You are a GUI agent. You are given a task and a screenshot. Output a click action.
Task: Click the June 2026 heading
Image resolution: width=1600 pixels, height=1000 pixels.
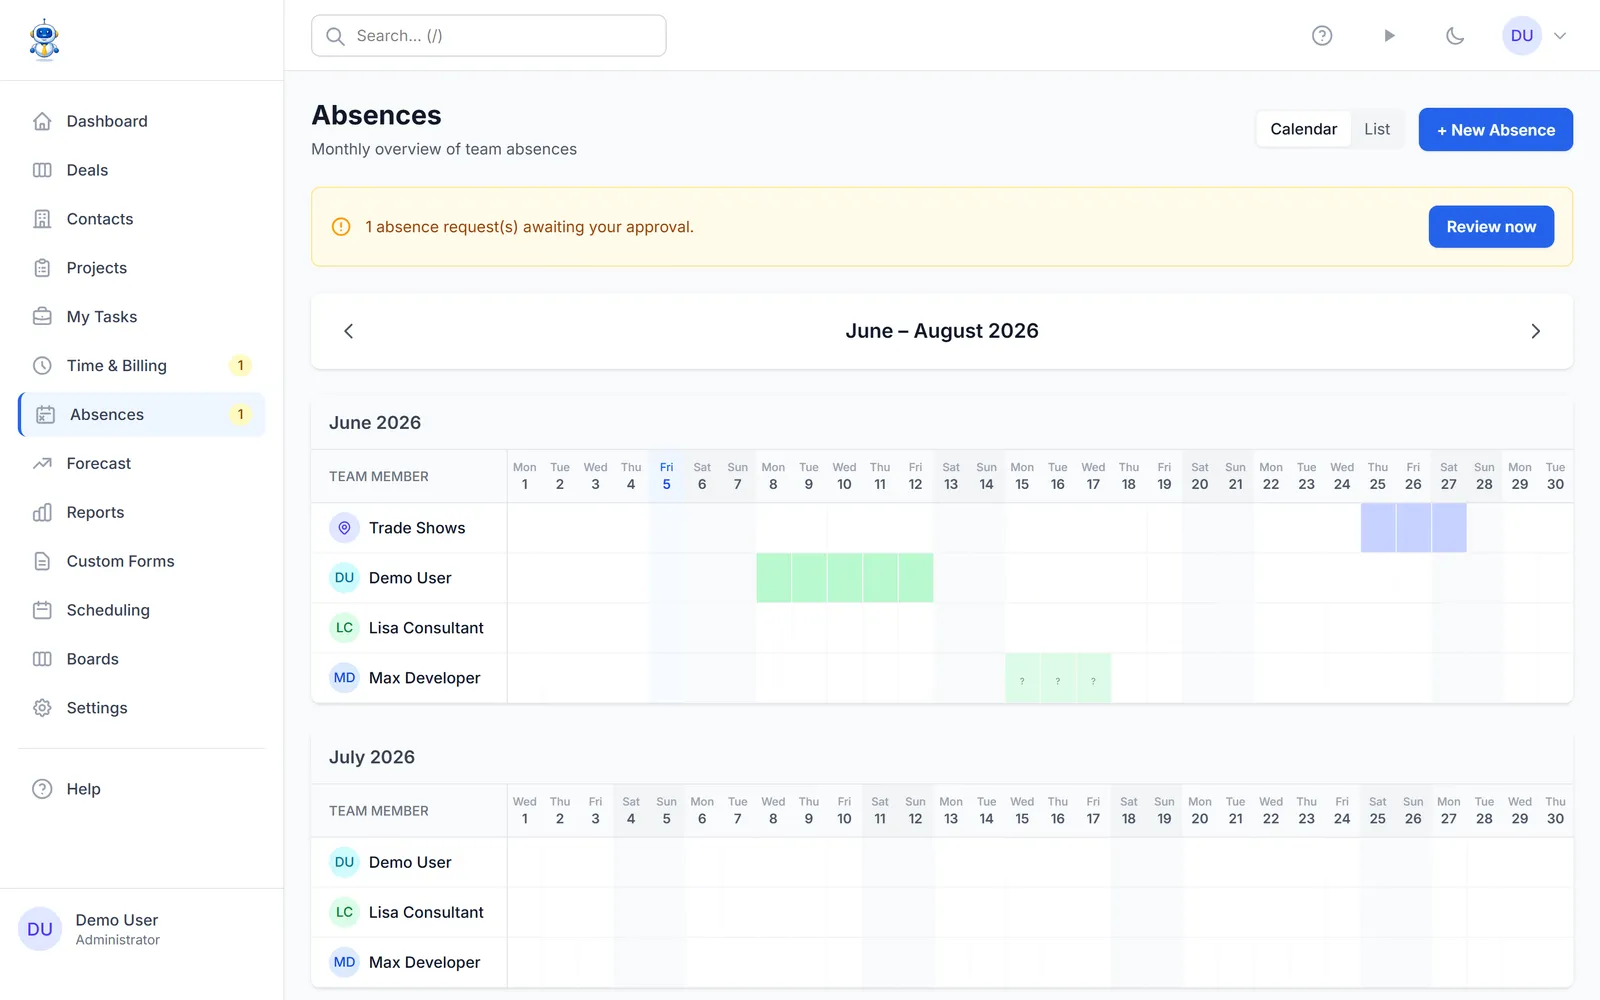(x=375, y=423)
